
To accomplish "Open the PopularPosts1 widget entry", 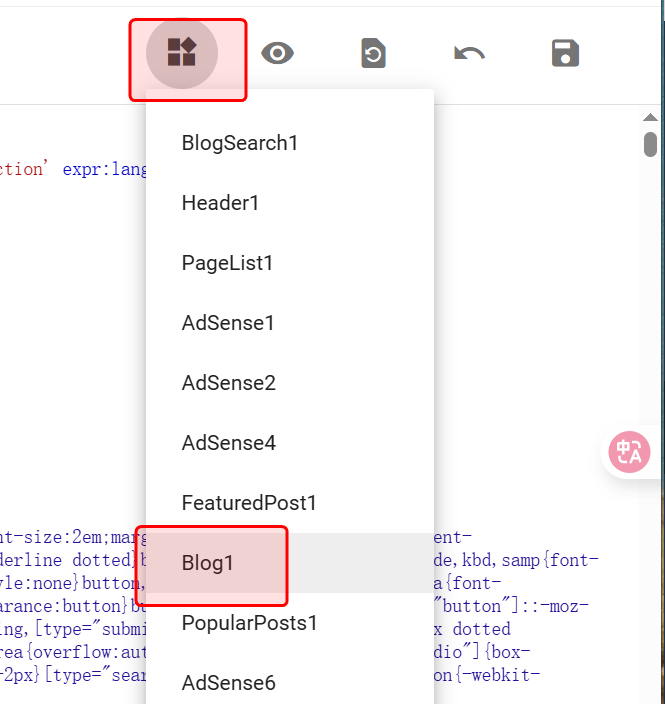I will point(249,623).
